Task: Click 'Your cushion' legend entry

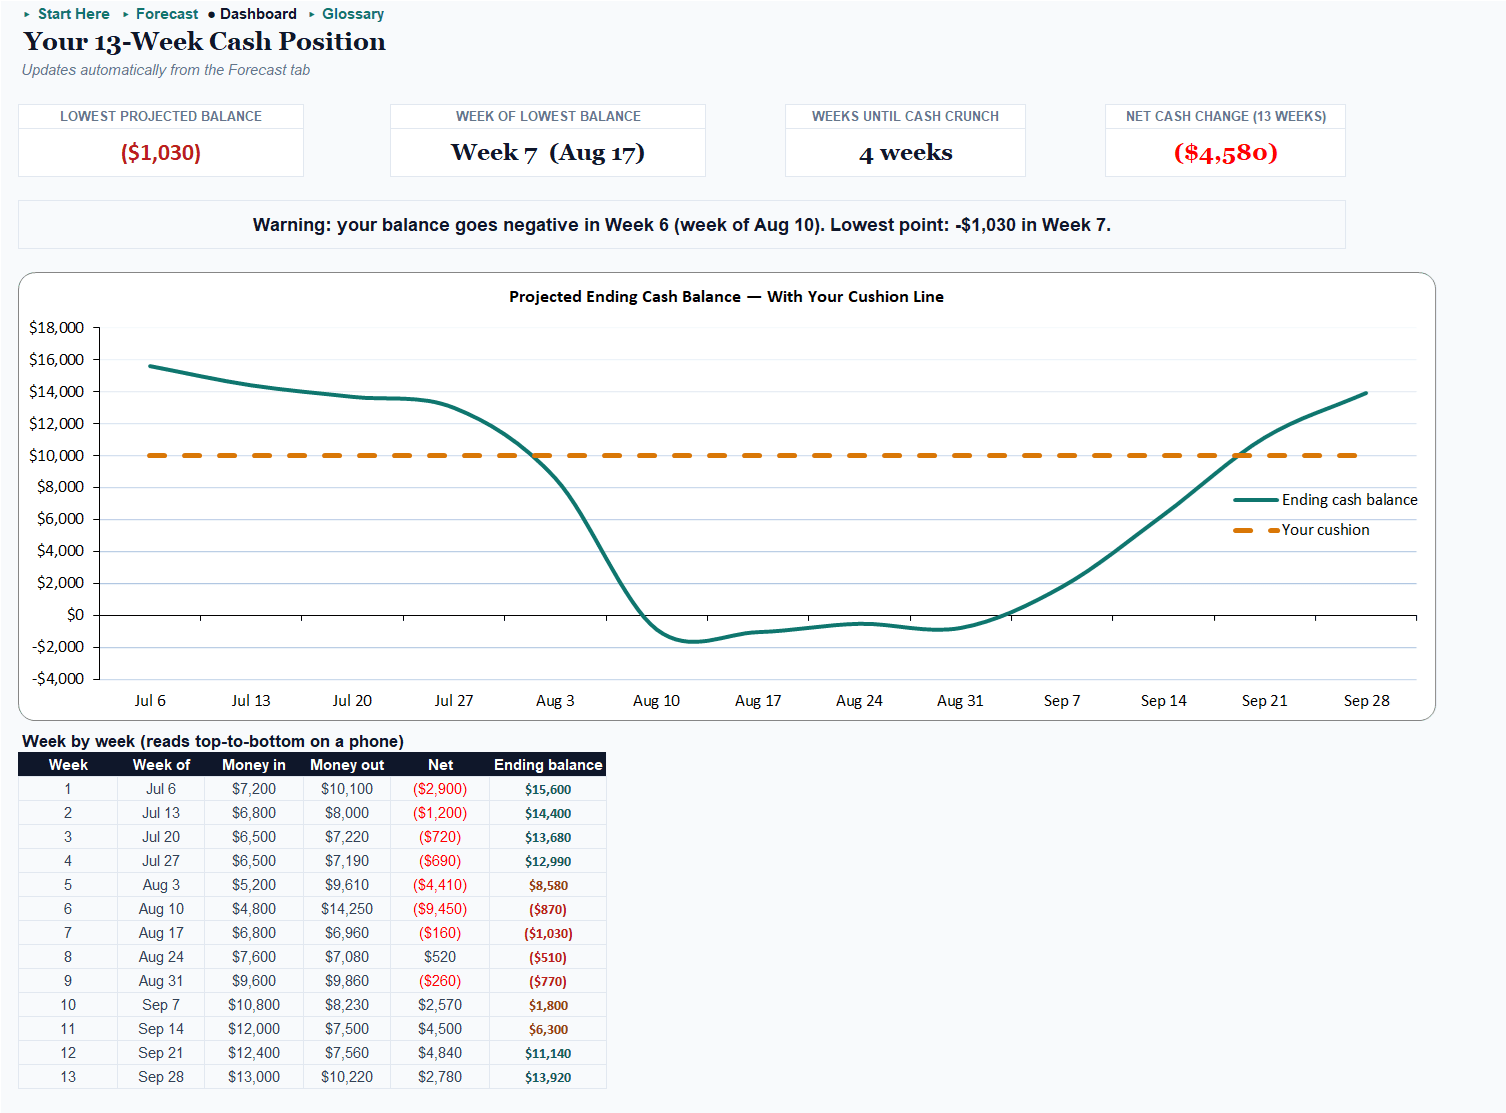Action: tap(1325, 530)
